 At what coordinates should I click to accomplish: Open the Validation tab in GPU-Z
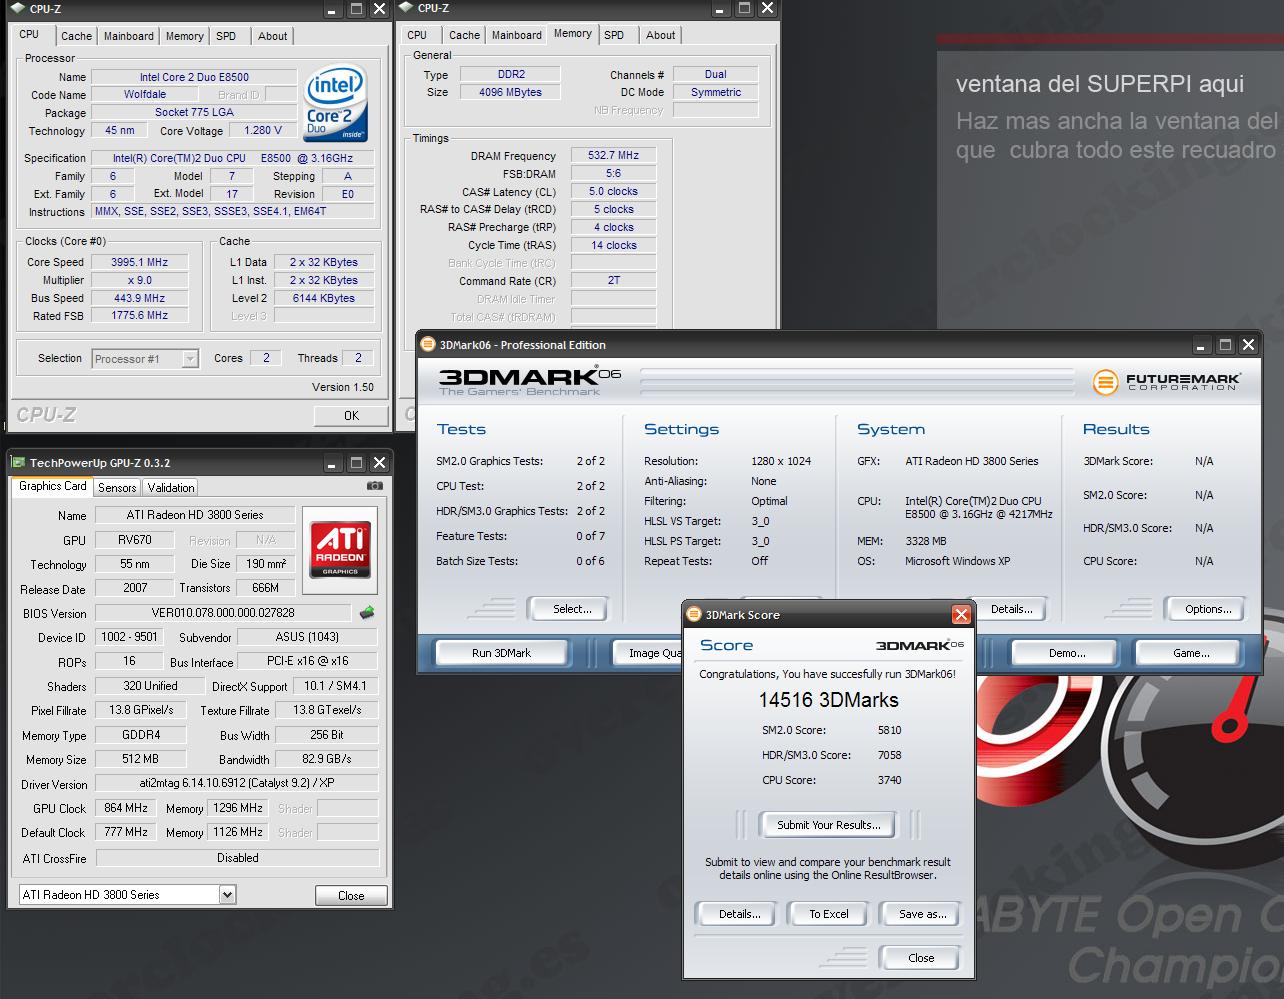171,488
